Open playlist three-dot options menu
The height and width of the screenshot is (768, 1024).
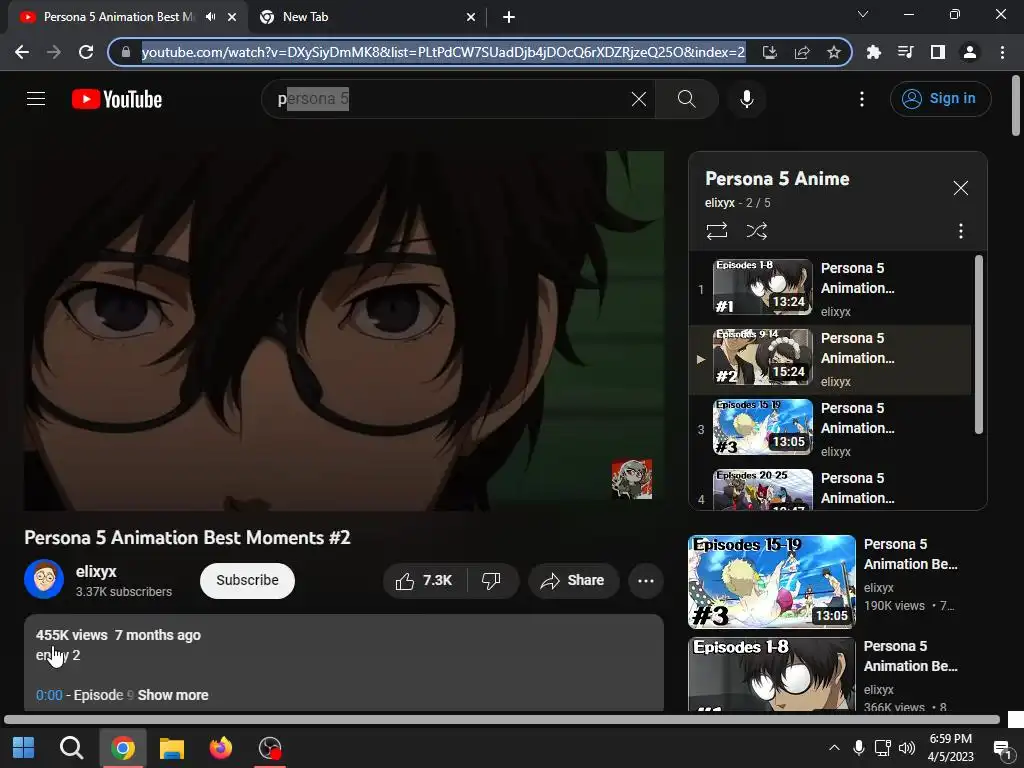pos(960,231)
